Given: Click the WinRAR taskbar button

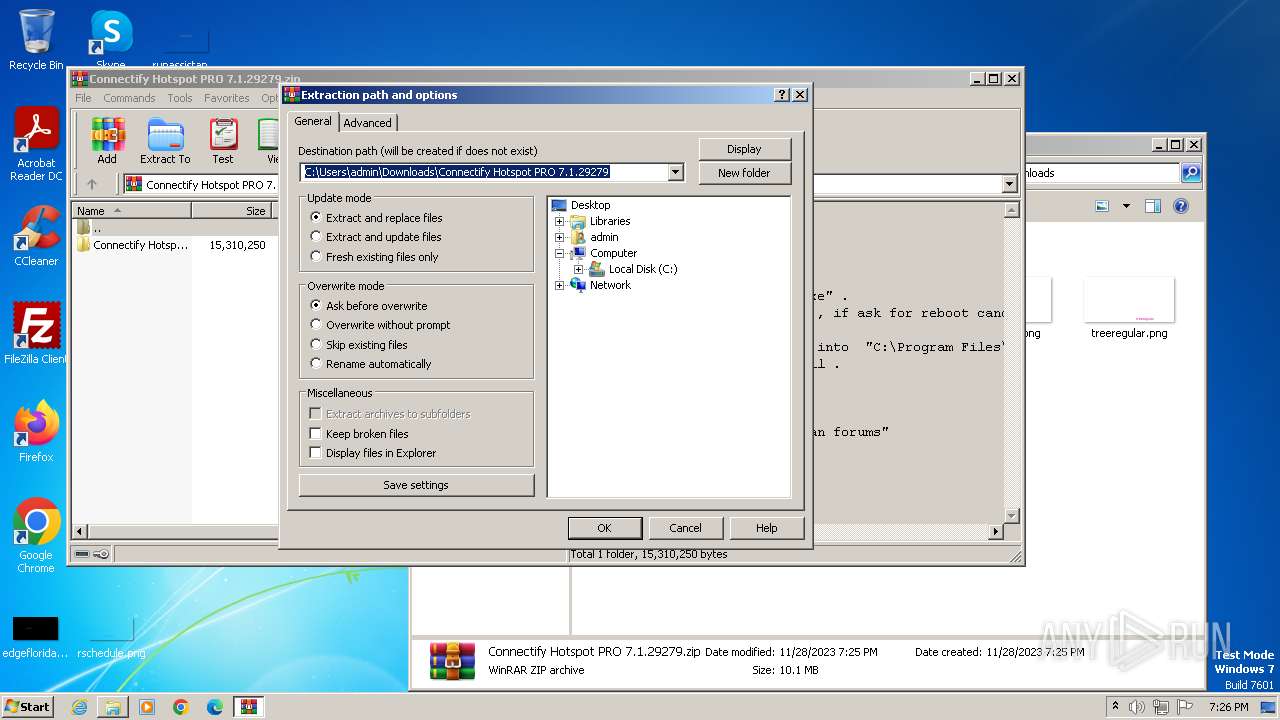Looking at the screenshot, I should click(249, 707).
